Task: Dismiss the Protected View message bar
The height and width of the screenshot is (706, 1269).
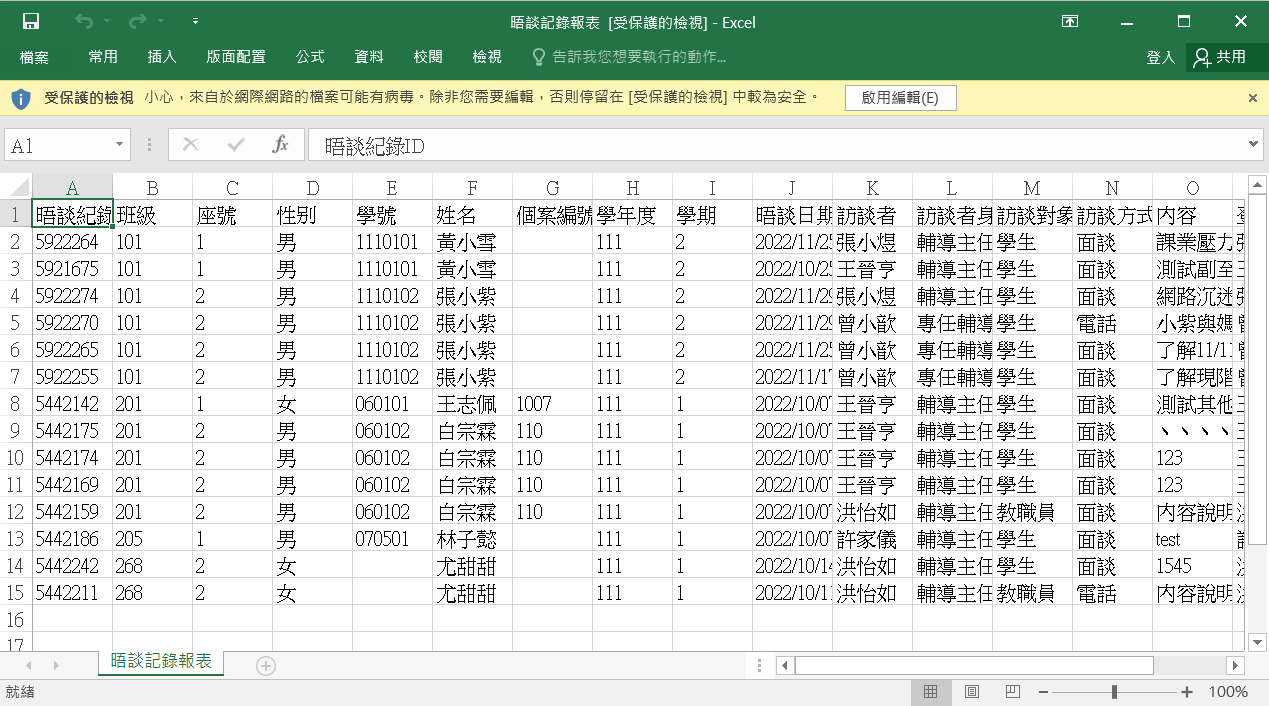Action: pos(1253,98)
